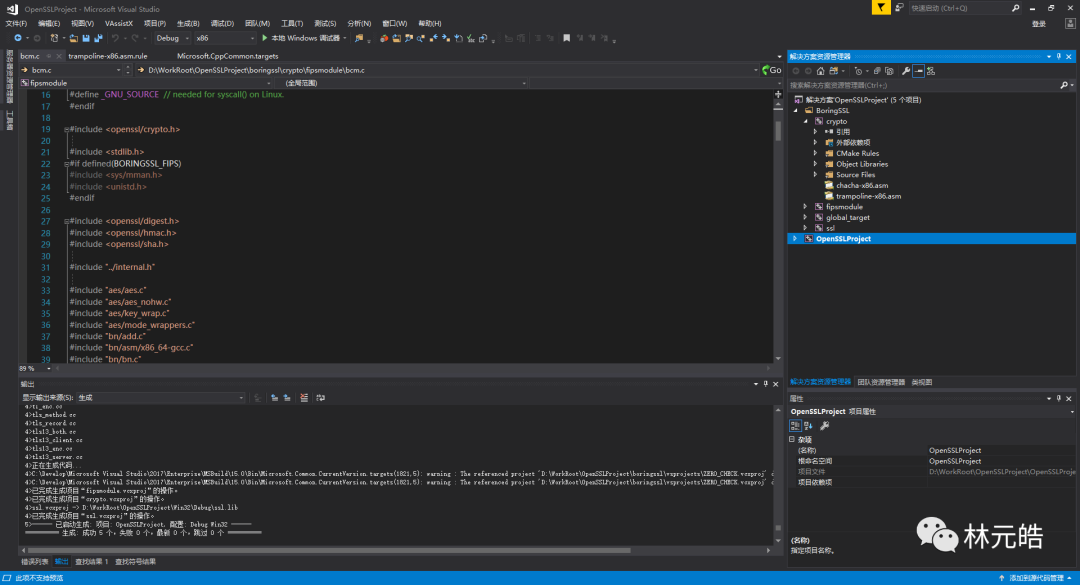Click the categorized view icon in Properties panel
Image resolution: width=1080 pixels, height=585 pixels.
(x=796, y=425)
